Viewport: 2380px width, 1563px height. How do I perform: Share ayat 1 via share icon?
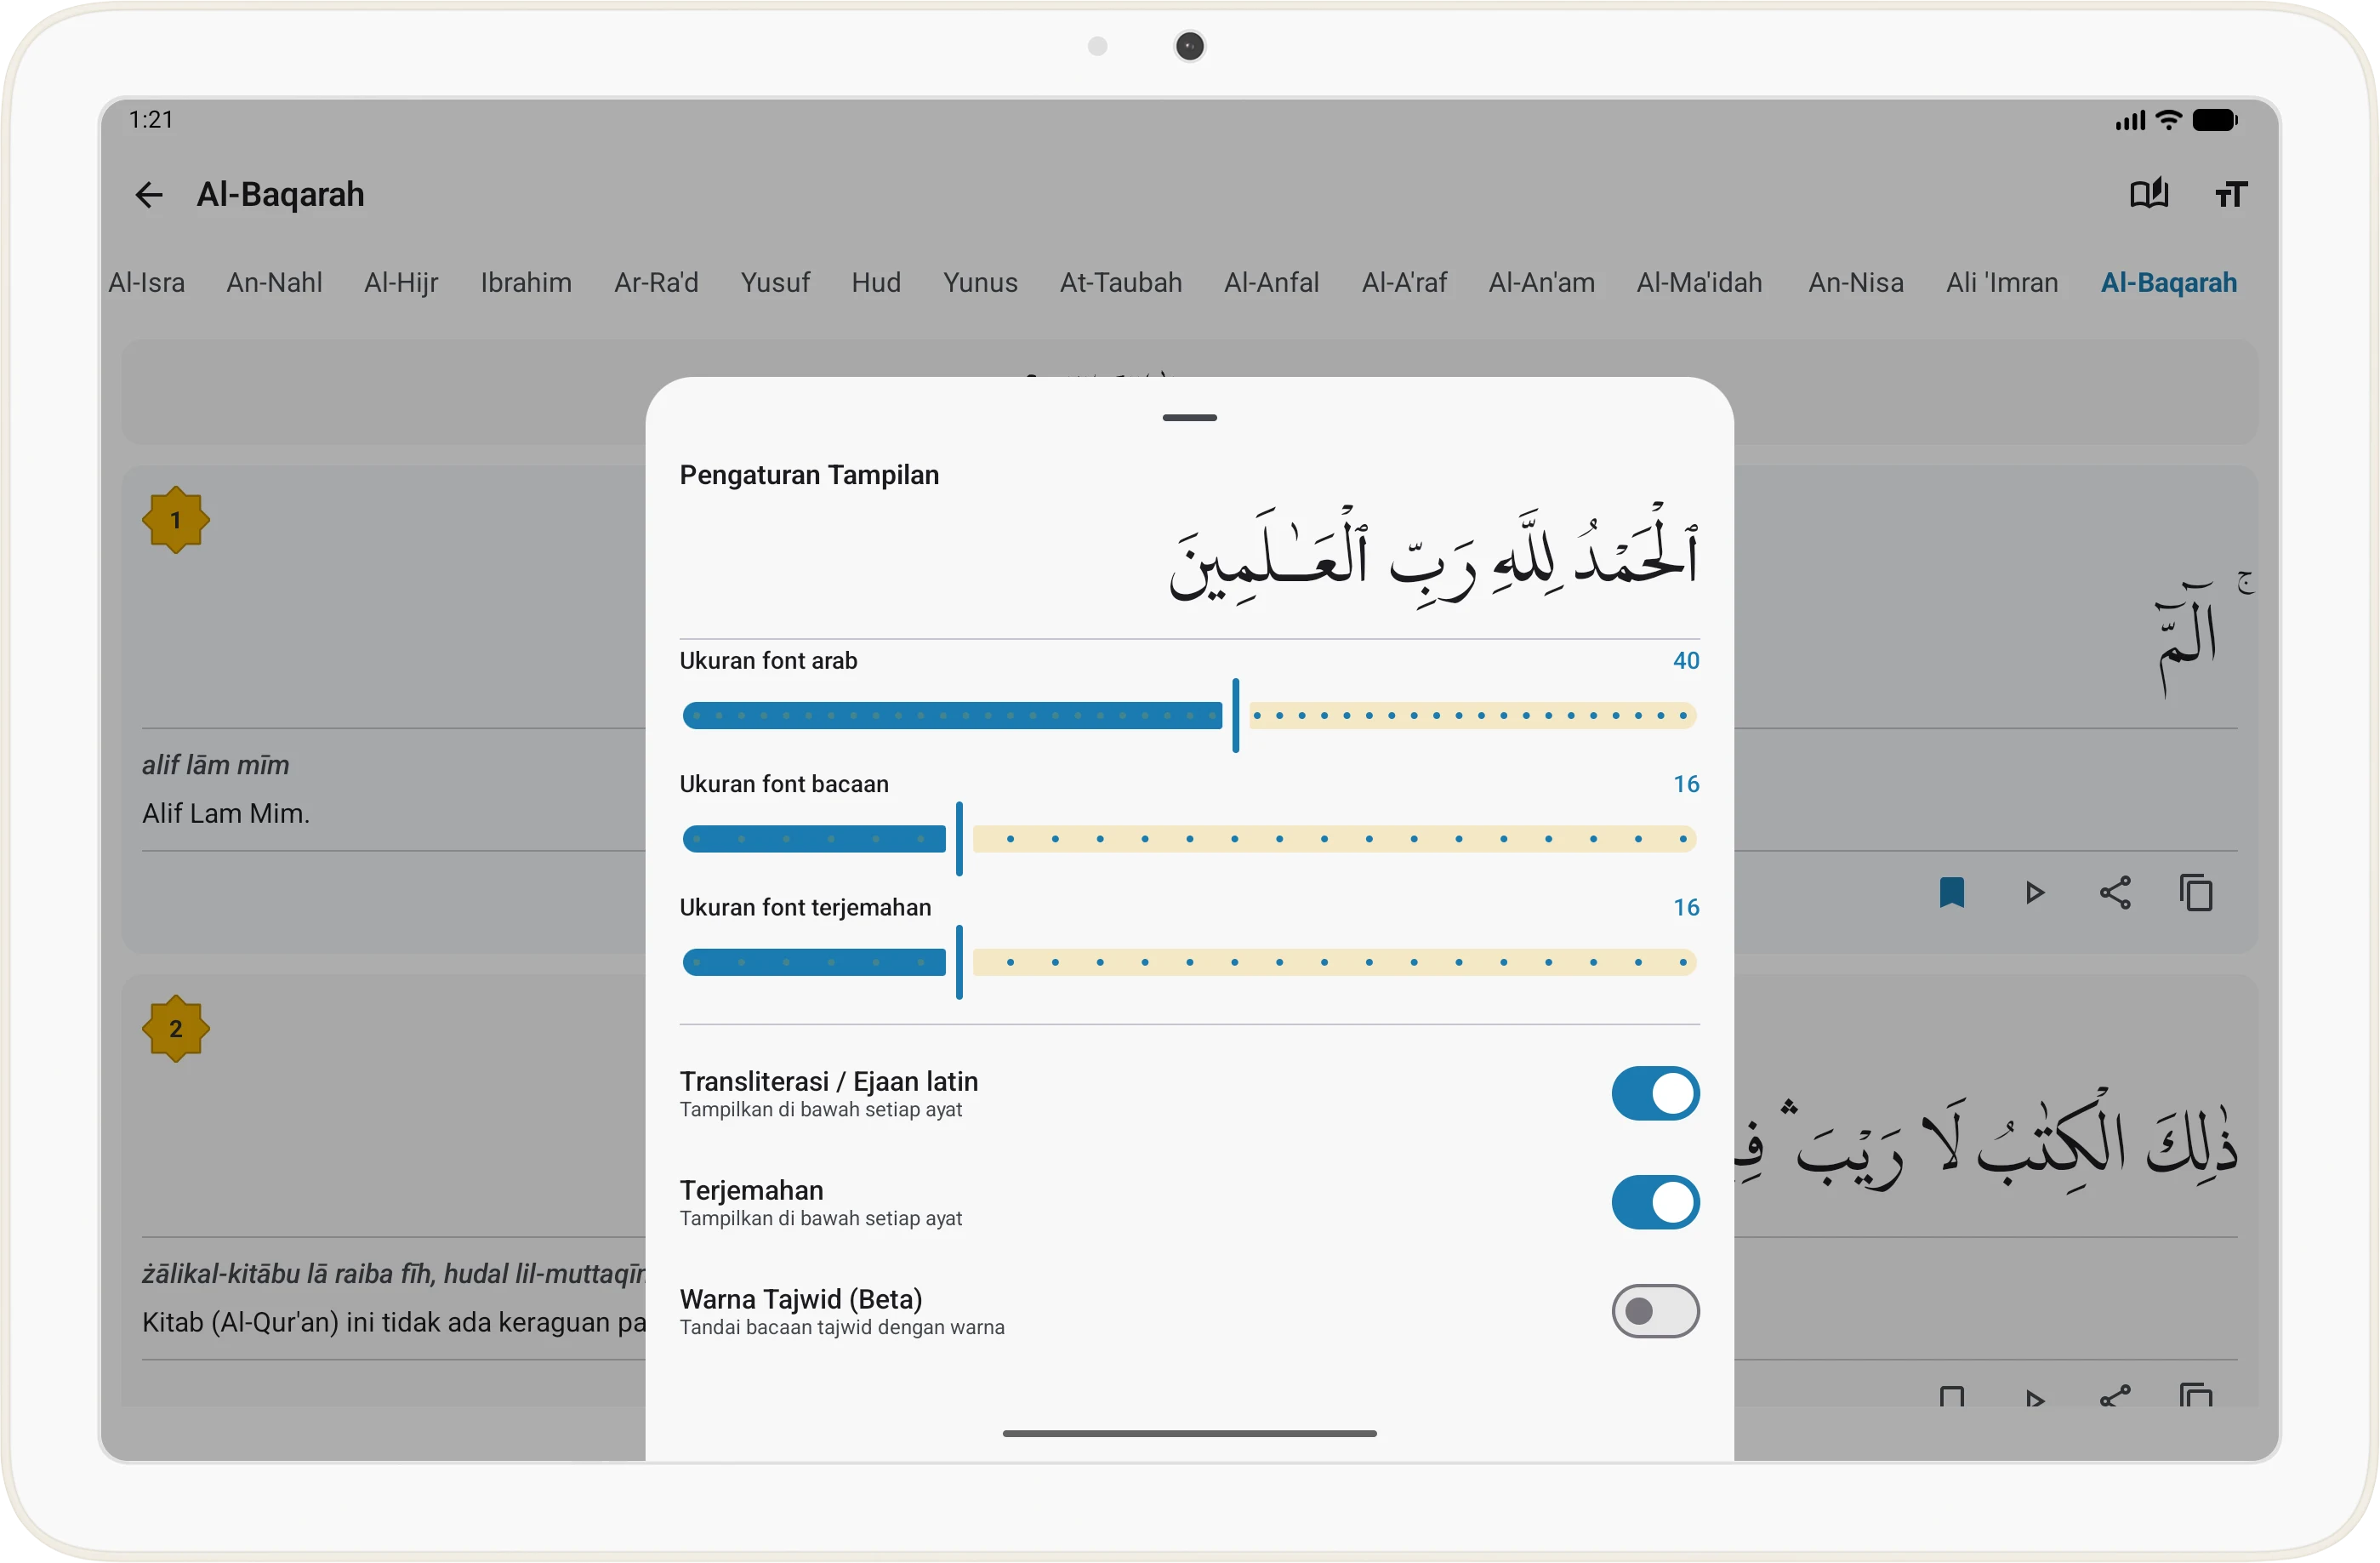(x=2115, y=892)
